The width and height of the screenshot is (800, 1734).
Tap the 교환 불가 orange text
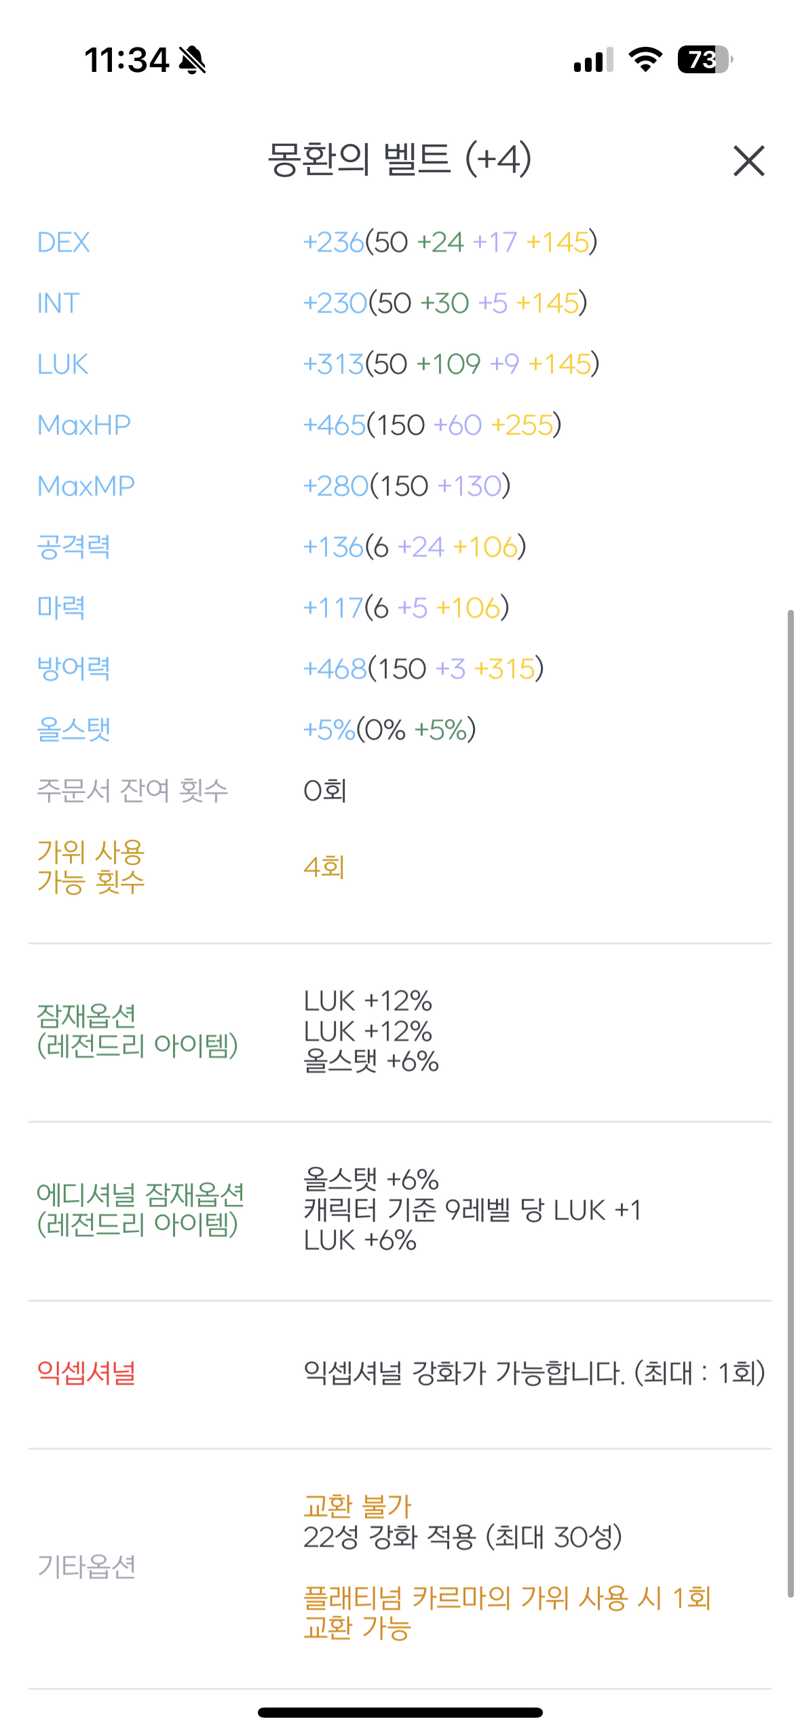pyautogui.click(x=357, y=1506)
